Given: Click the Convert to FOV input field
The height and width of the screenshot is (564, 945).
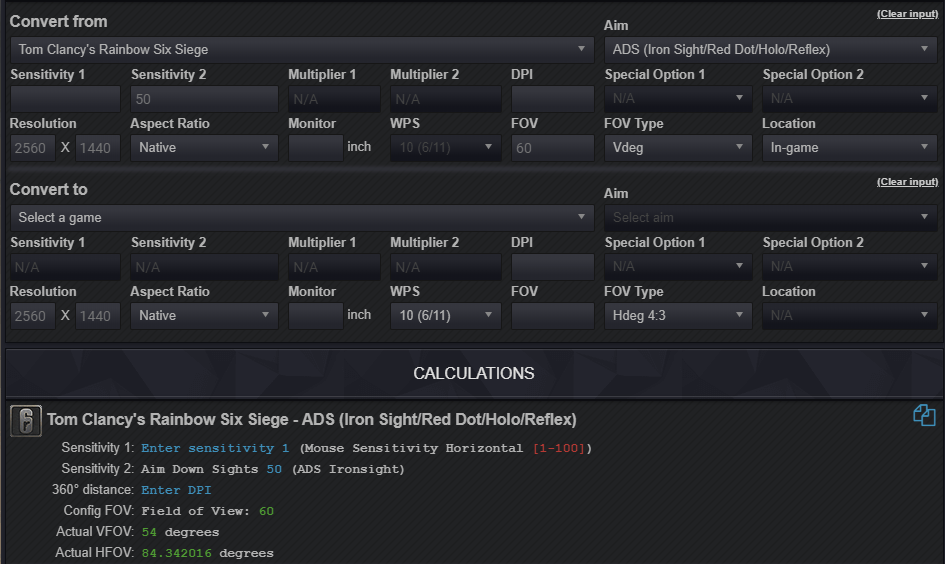Looking at the screenshot, I should point(553,316).
